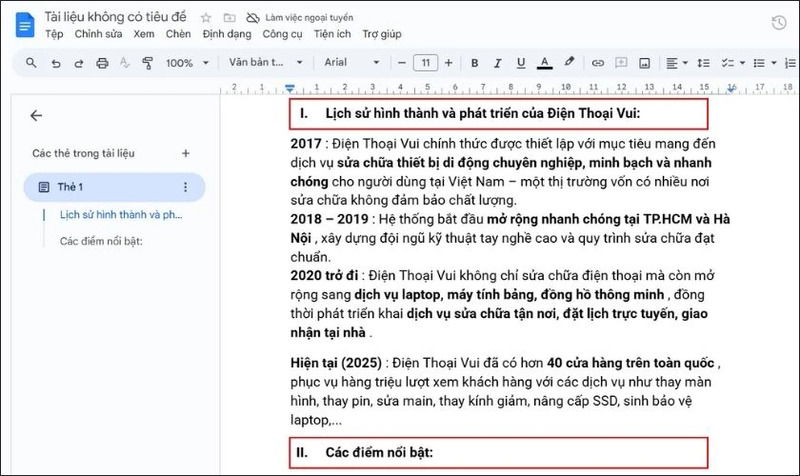Open version history clock icon
The width and height of the screenshot is (800, 476).
pos(778,22)
